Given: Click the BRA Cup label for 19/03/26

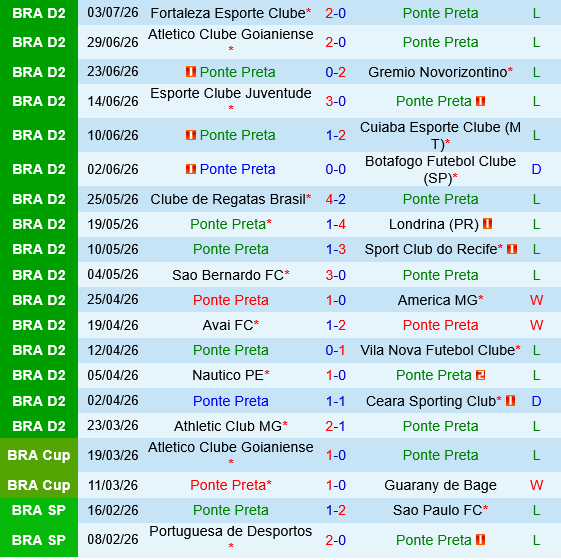Looking at the screenshot, I should [39, 455].
